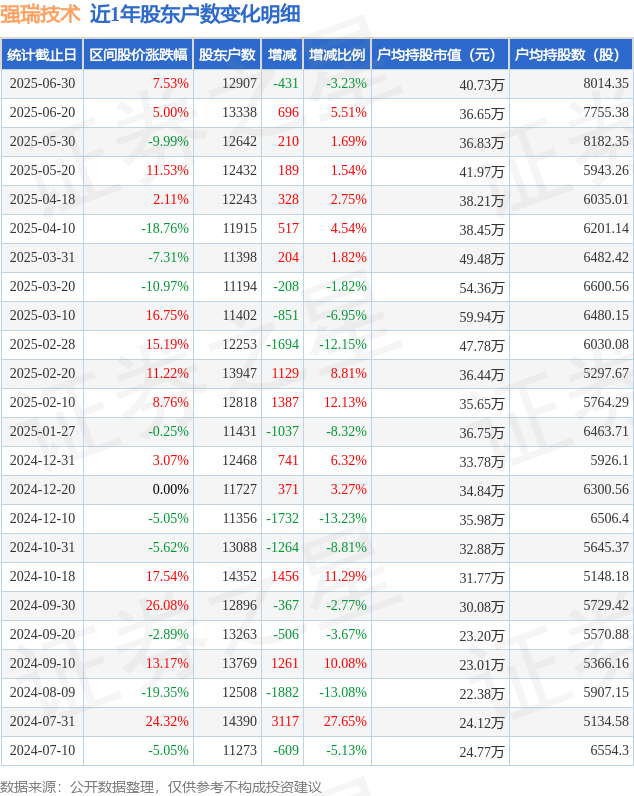Click the 8182.35 average shares cell

pos(606,141)
